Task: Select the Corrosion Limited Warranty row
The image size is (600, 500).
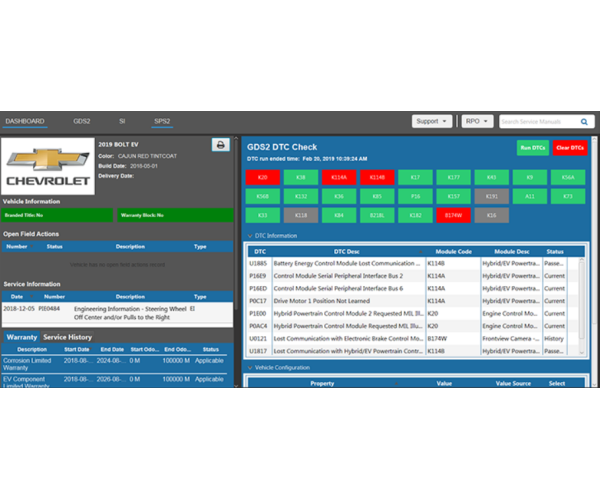Action: coord(116,364)
